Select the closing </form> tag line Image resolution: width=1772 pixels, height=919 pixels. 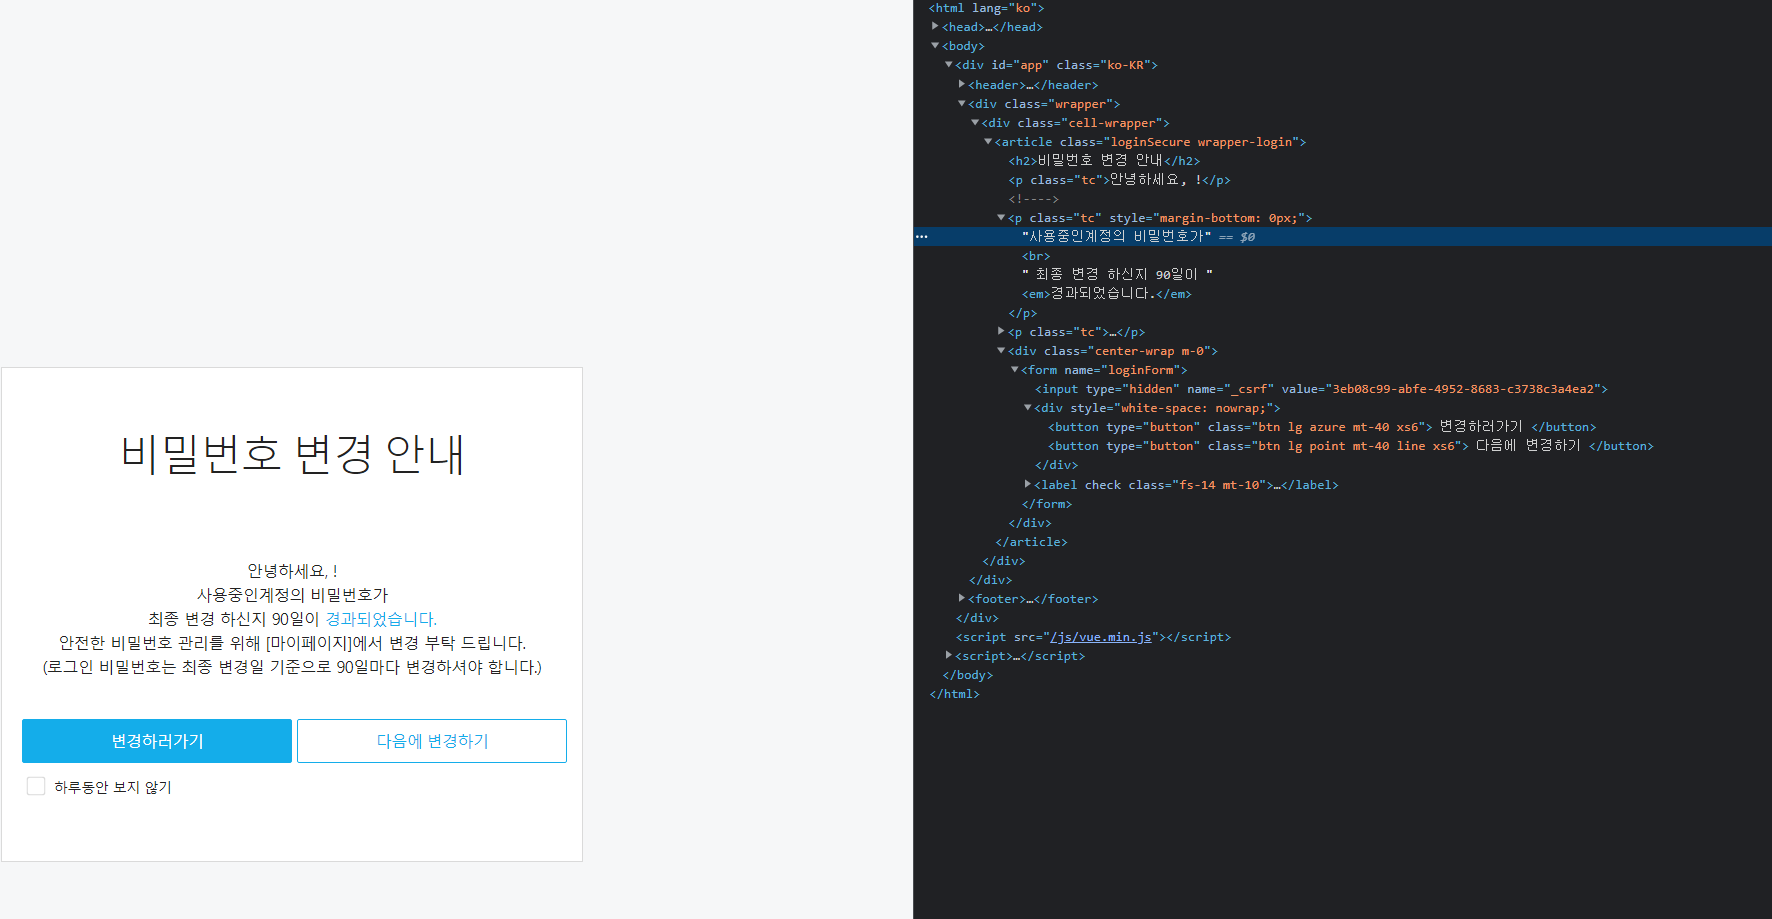pyautogui.click(x=1046, y=504)
